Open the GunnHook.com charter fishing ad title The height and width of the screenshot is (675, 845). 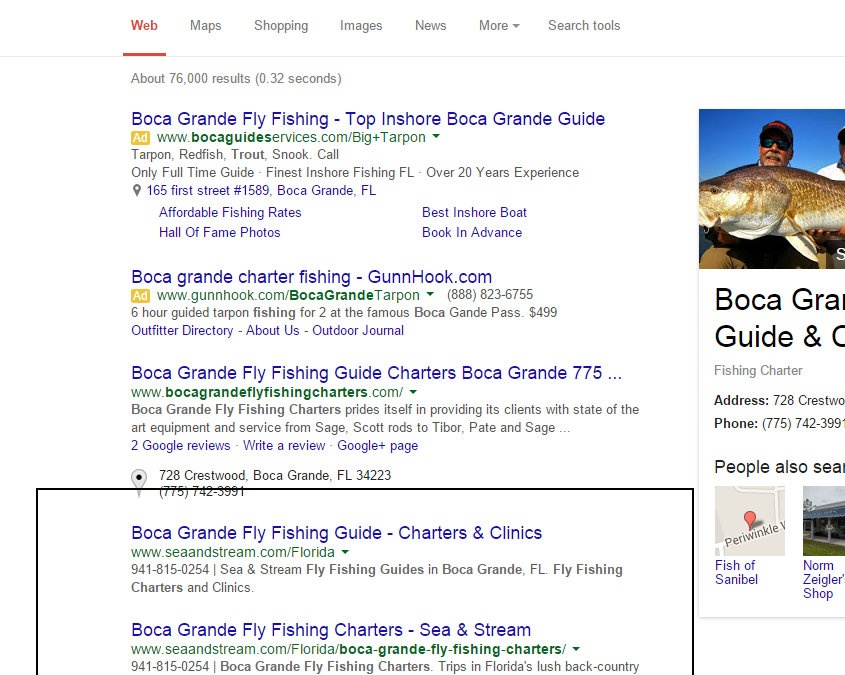pyautogui.click(x=311, y=276)
